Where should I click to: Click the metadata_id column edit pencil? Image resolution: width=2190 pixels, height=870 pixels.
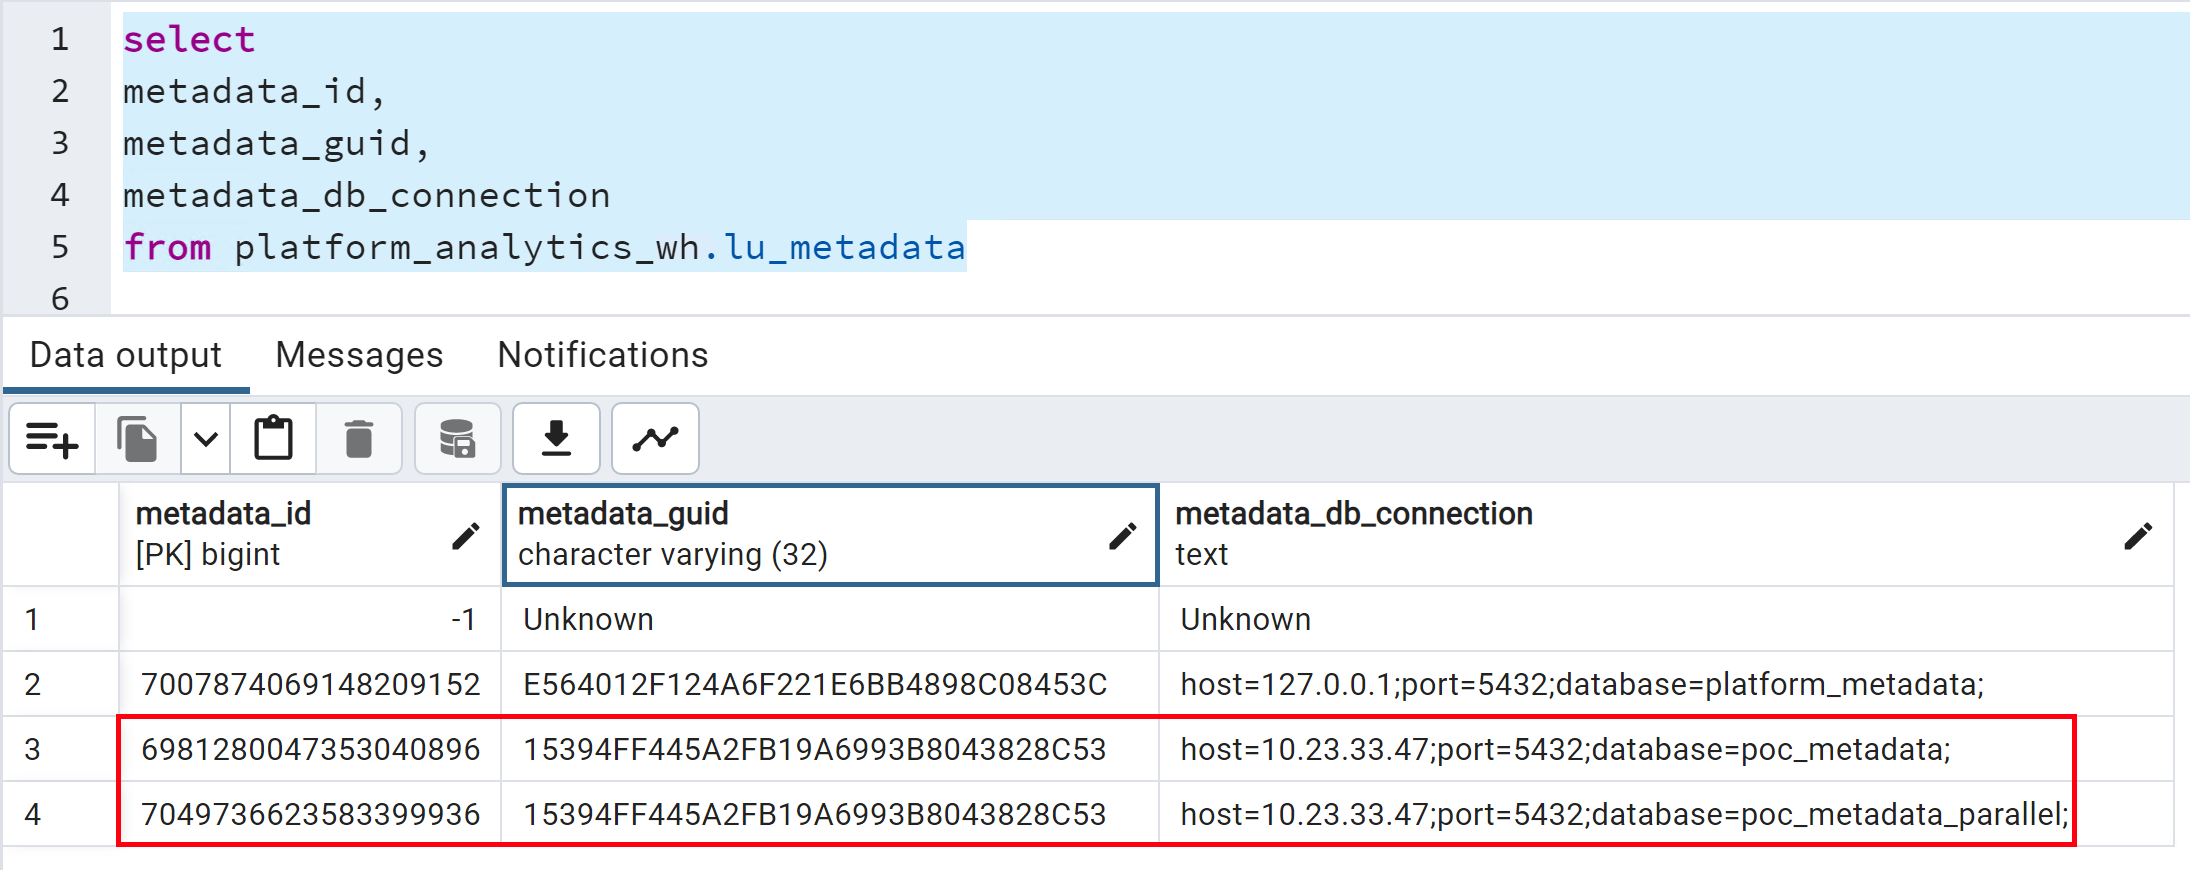465,536
